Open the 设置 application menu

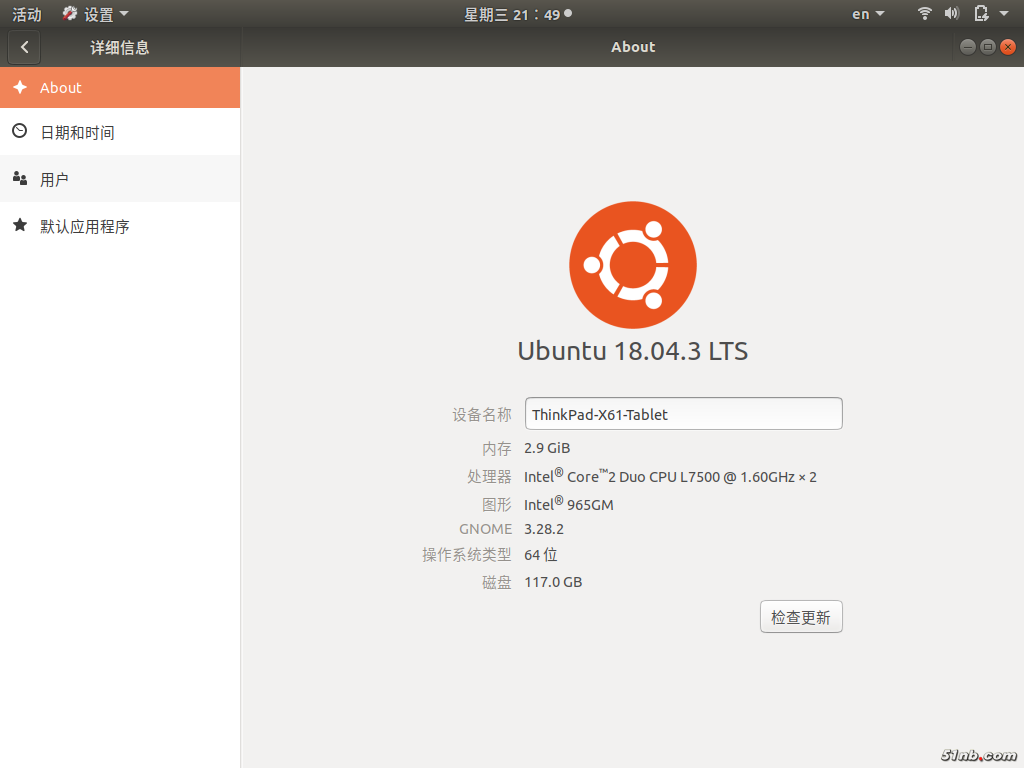coord(97,14)
